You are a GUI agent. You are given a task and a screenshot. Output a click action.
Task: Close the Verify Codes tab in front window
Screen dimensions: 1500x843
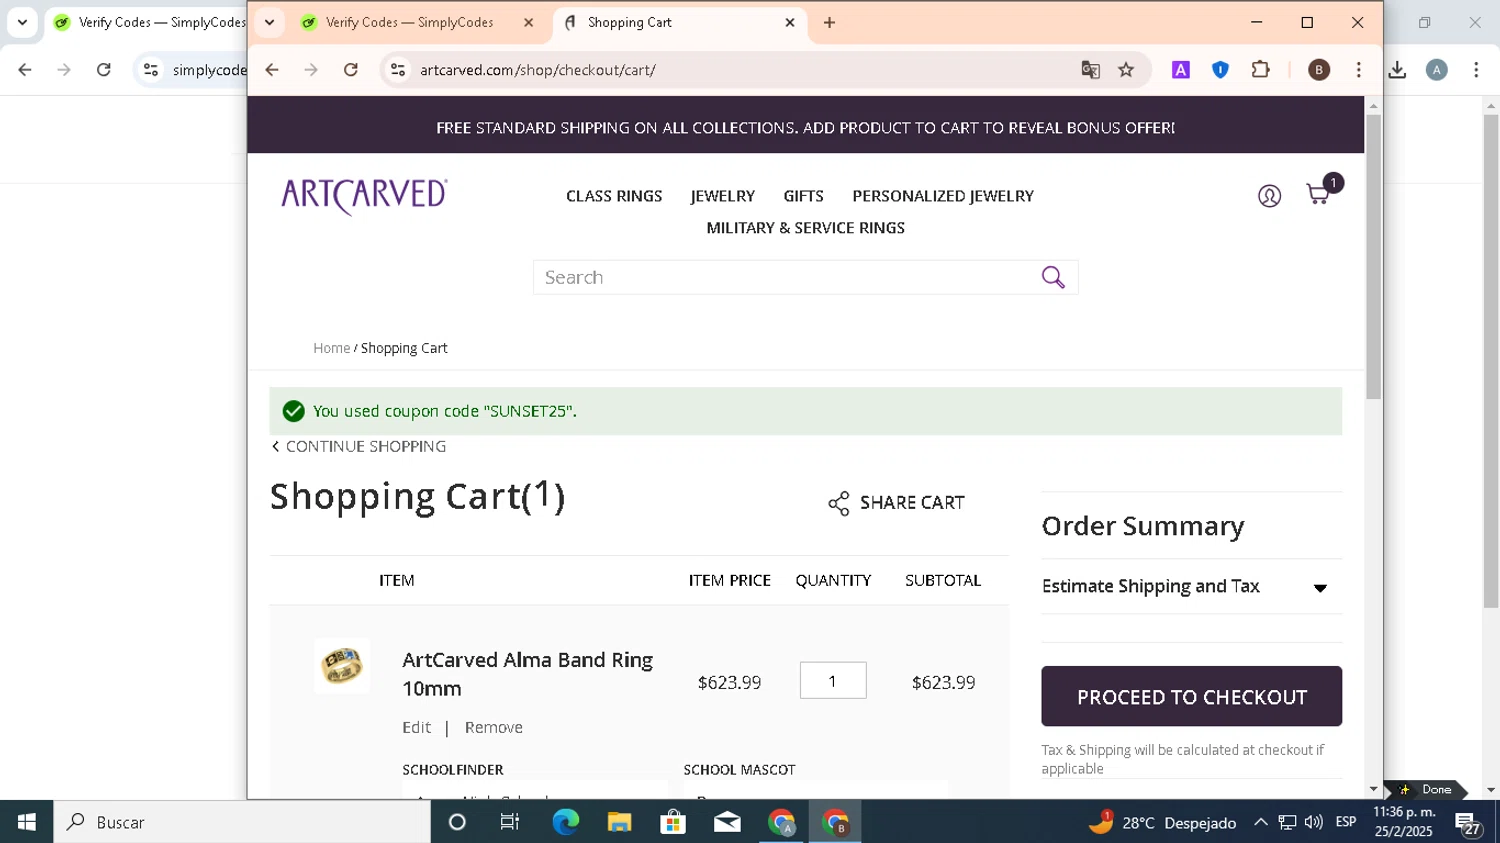528,22
